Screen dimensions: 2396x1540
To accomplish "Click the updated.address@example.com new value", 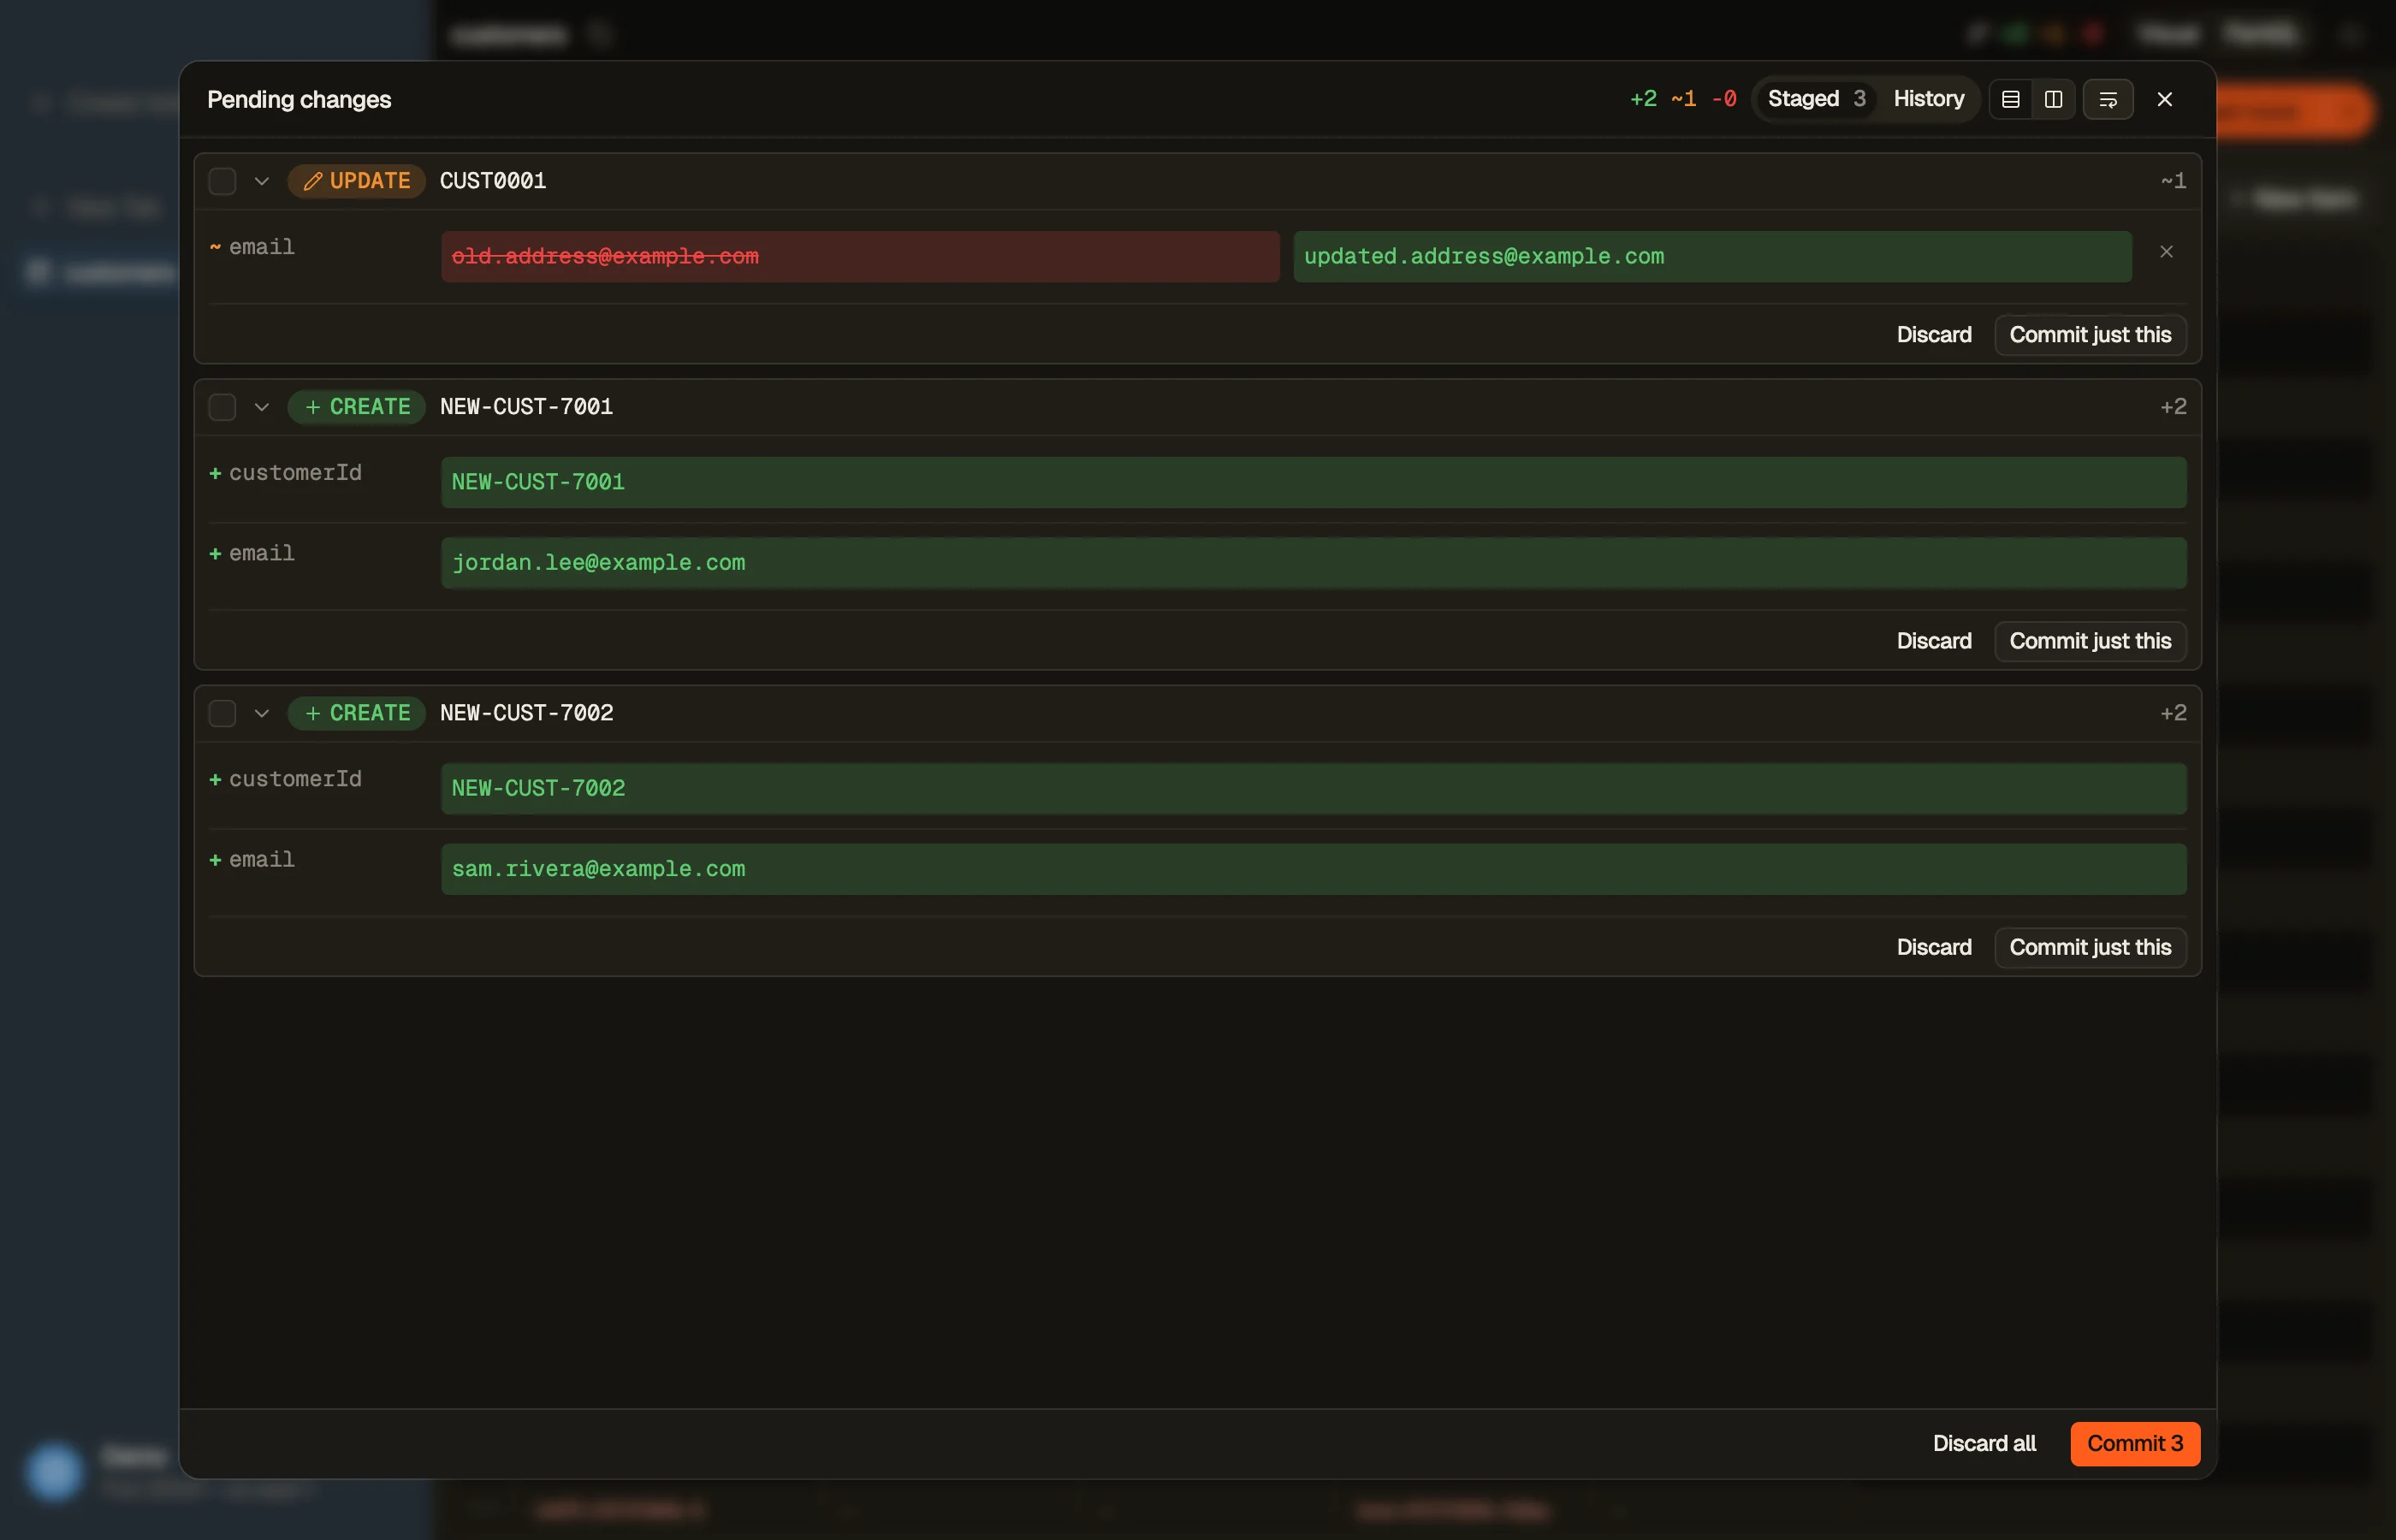I will [1712, 257].
